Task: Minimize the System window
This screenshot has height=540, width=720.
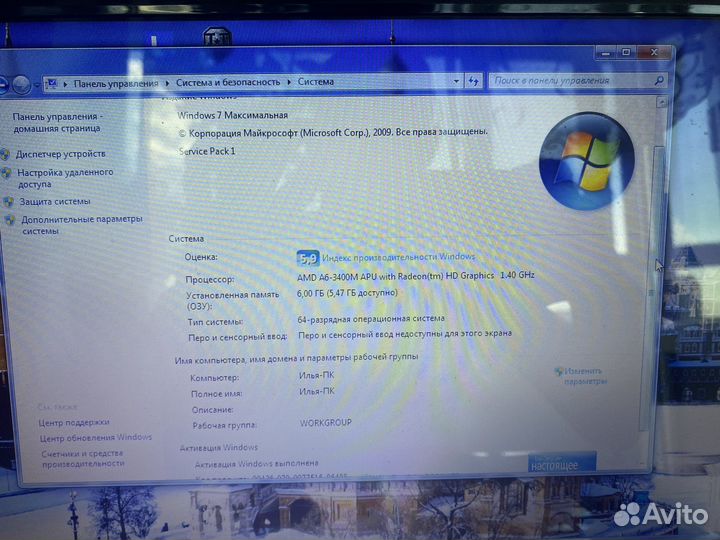Action: click(606, 53)
